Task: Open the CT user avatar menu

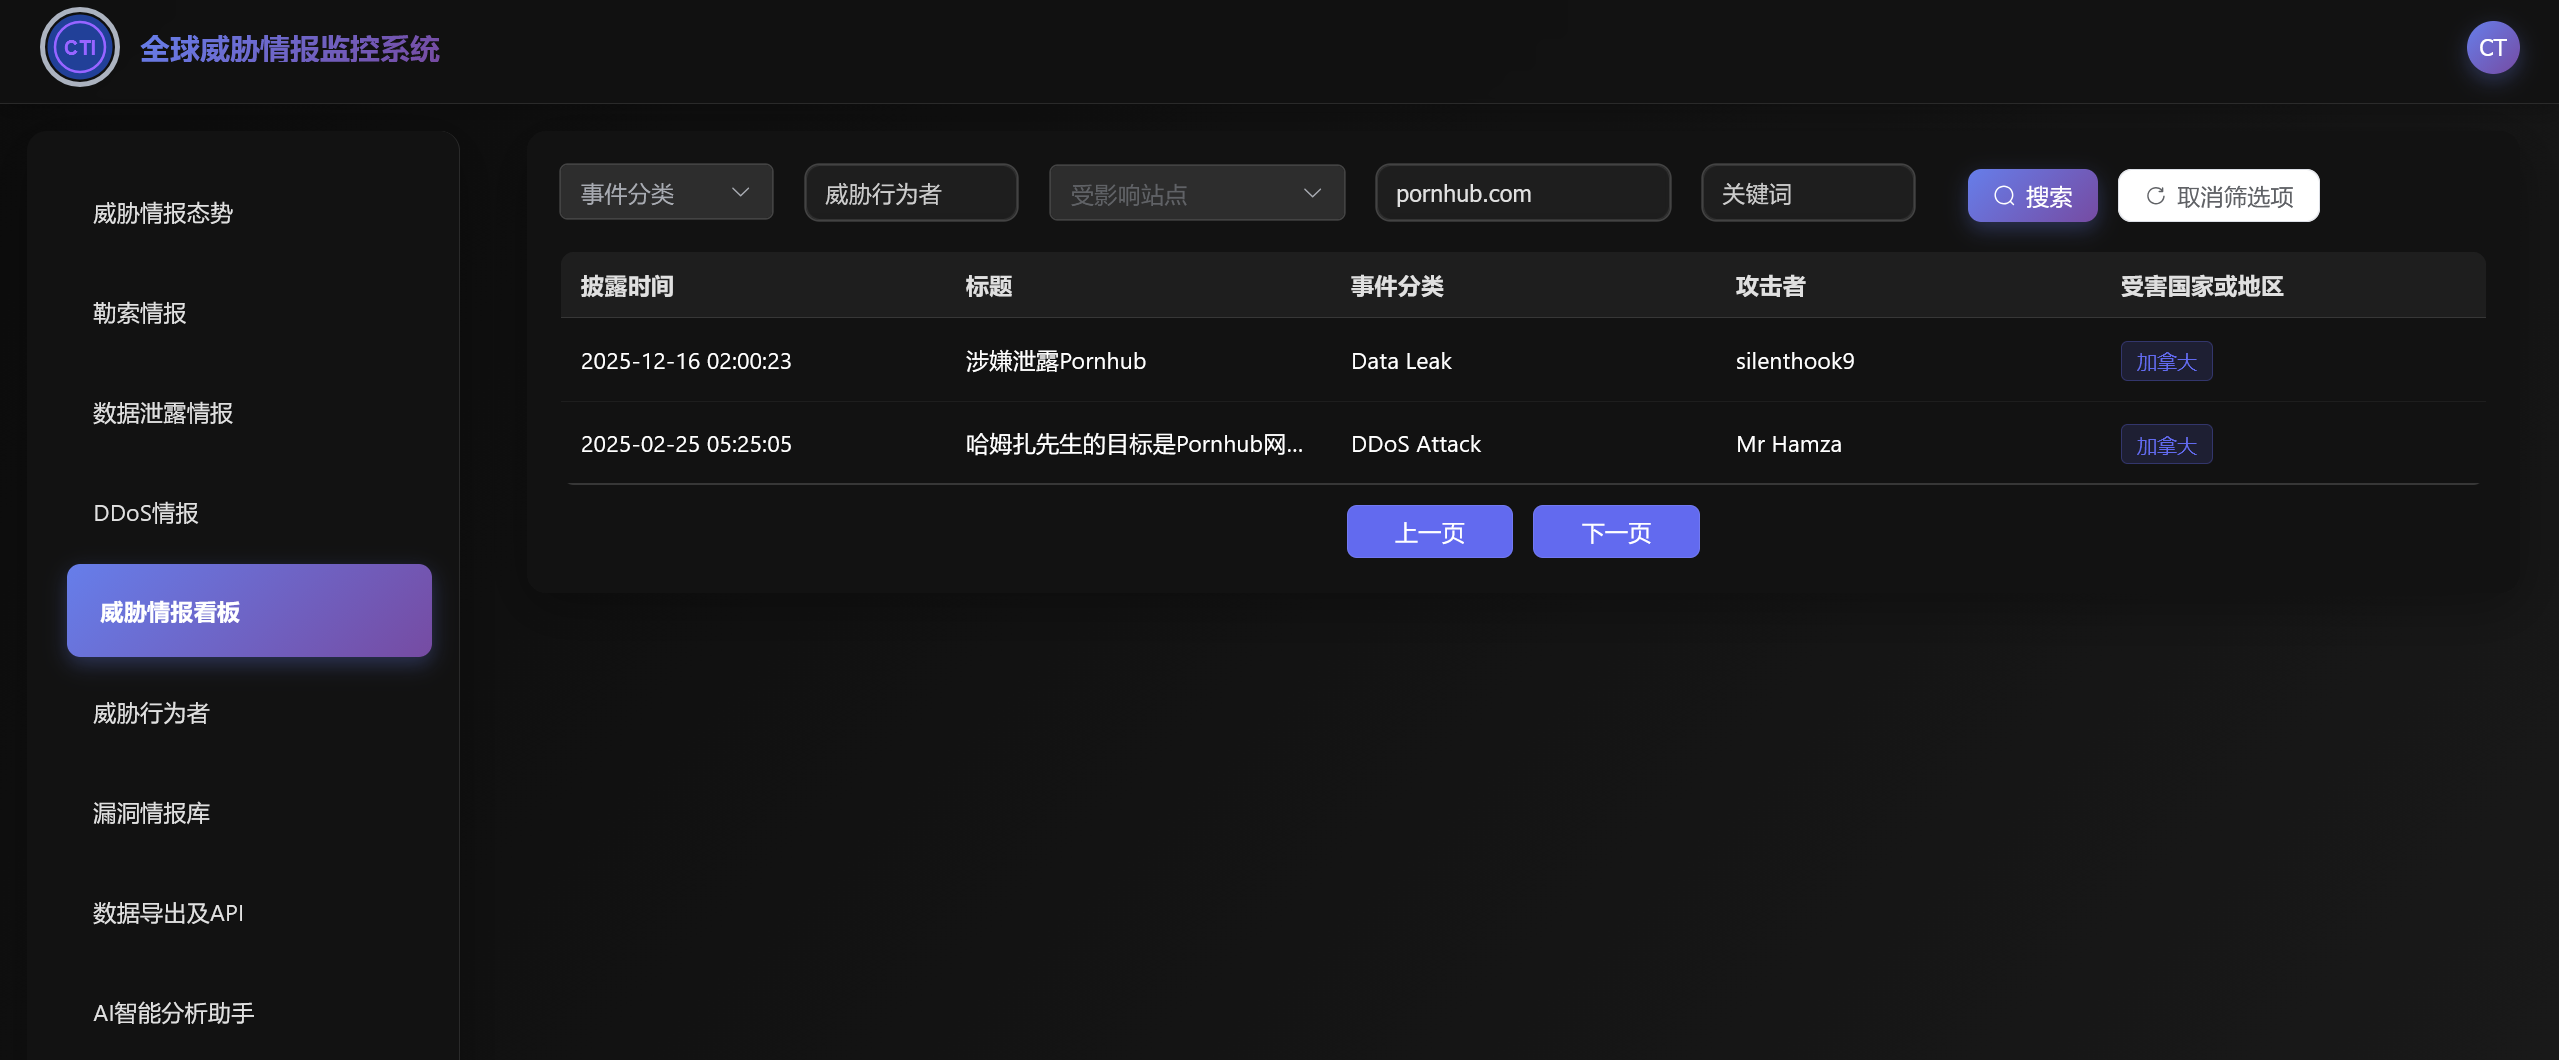Action: pyautogui.click(x=2492, y=47)
